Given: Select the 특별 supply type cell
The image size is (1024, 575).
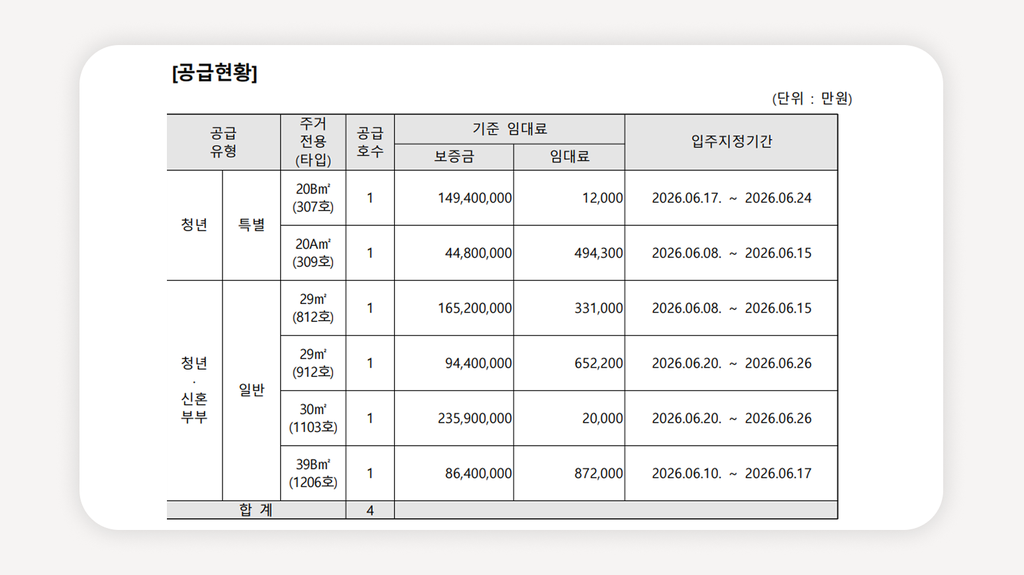Looking at the screenshot, I should (x=251, y=225).
